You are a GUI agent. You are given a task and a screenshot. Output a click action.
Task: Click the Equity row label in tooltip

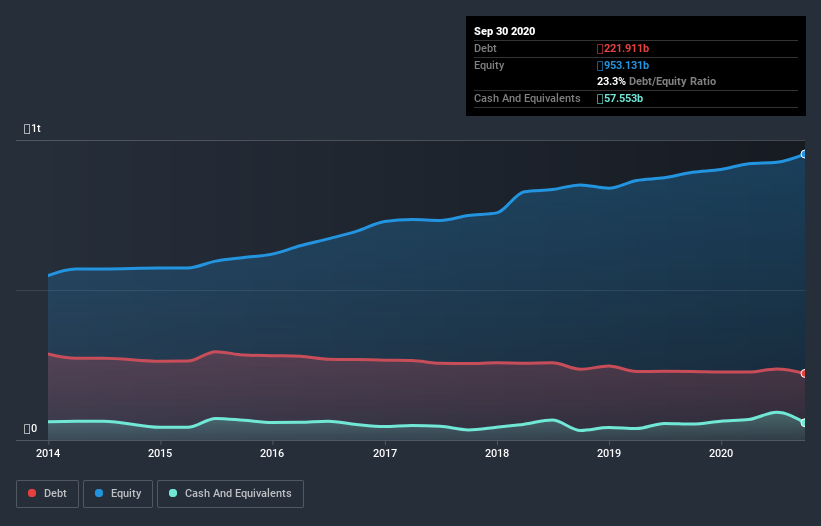click(x=489, y=65)
